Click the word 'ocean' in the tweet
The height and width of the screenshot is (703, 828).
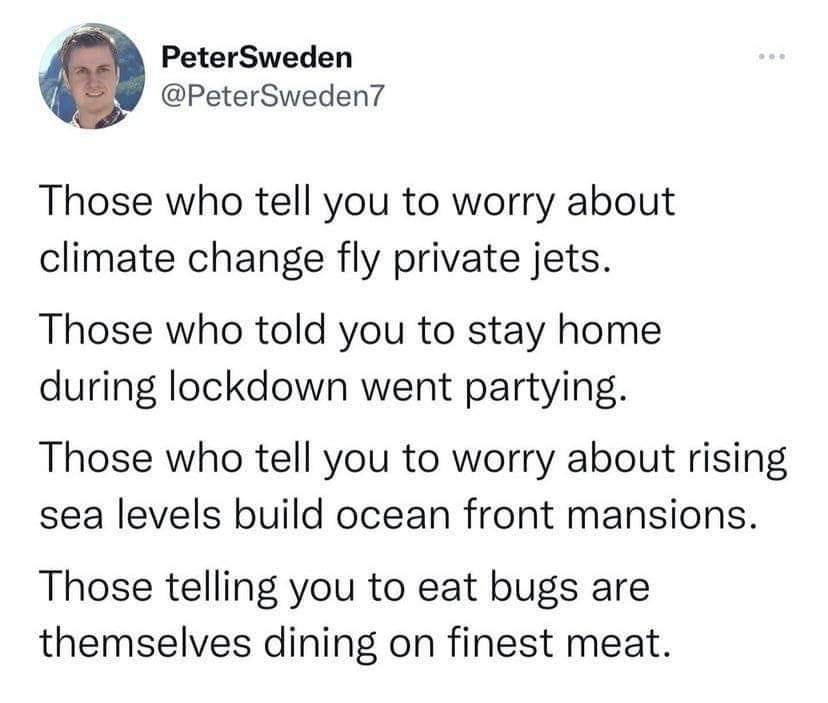[393, 516]
